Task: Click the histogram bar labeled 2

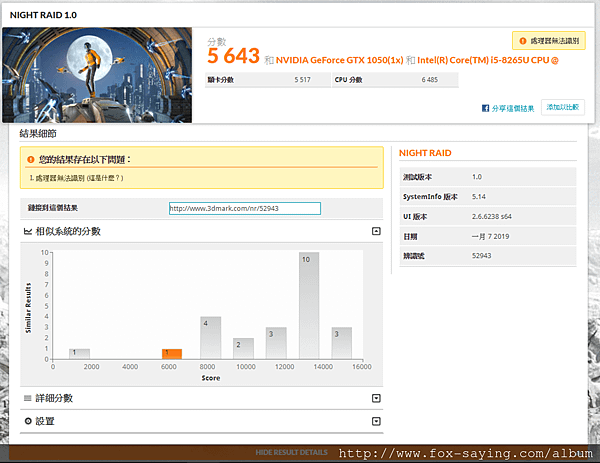Action: pos(243,348)
